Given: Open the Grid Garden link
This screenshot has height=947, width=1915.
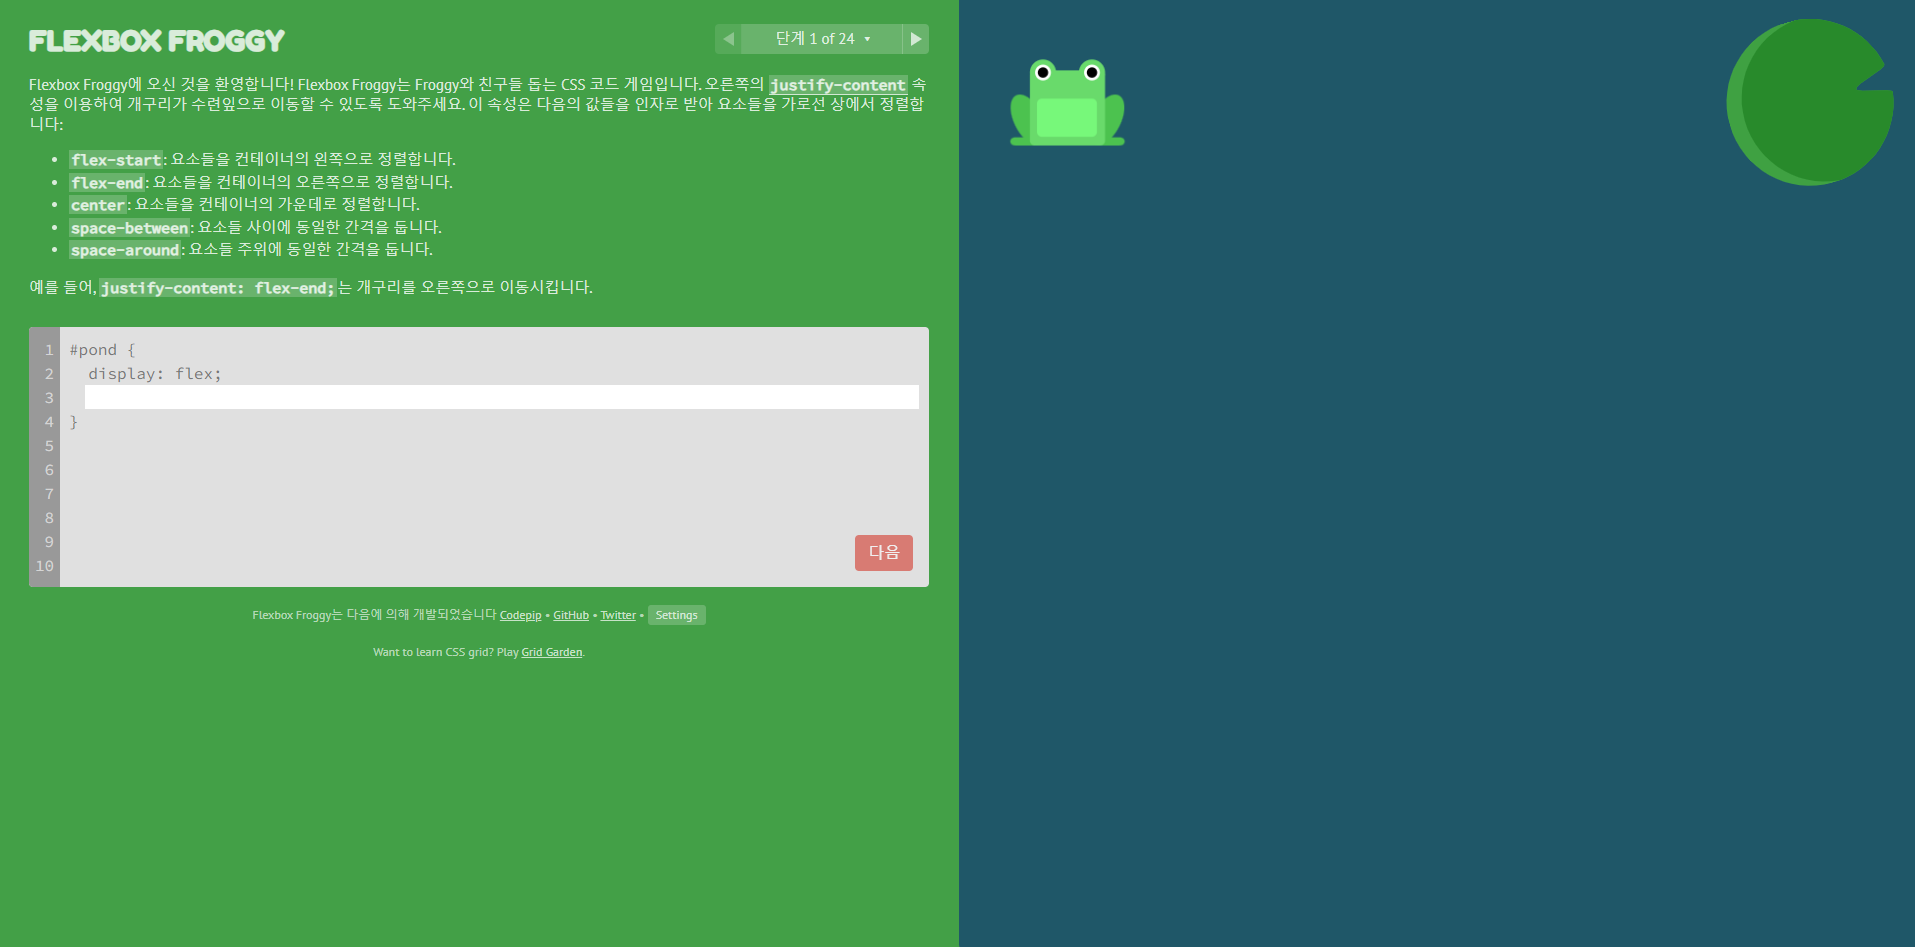Looking at the screenshot, I should tap(551, 651).
